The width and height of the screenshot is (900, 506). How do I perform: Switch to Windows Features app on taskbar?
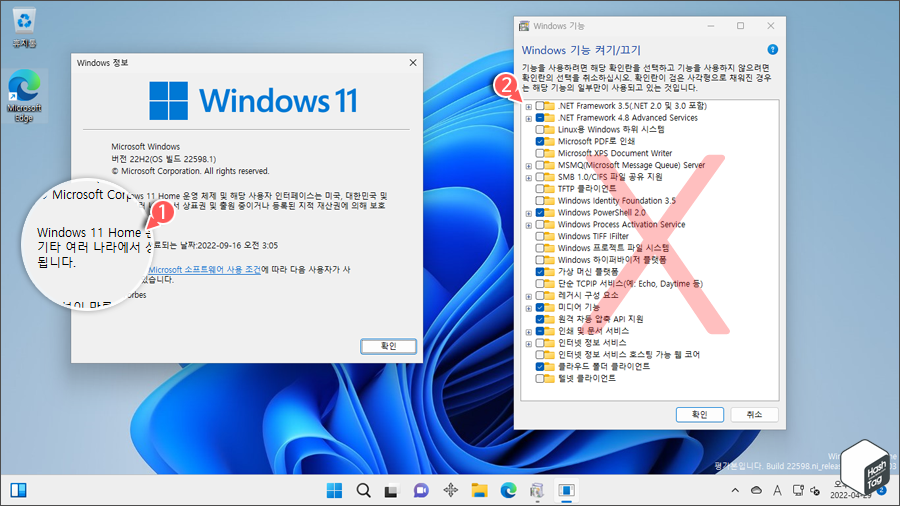click(x=537, y=490)
